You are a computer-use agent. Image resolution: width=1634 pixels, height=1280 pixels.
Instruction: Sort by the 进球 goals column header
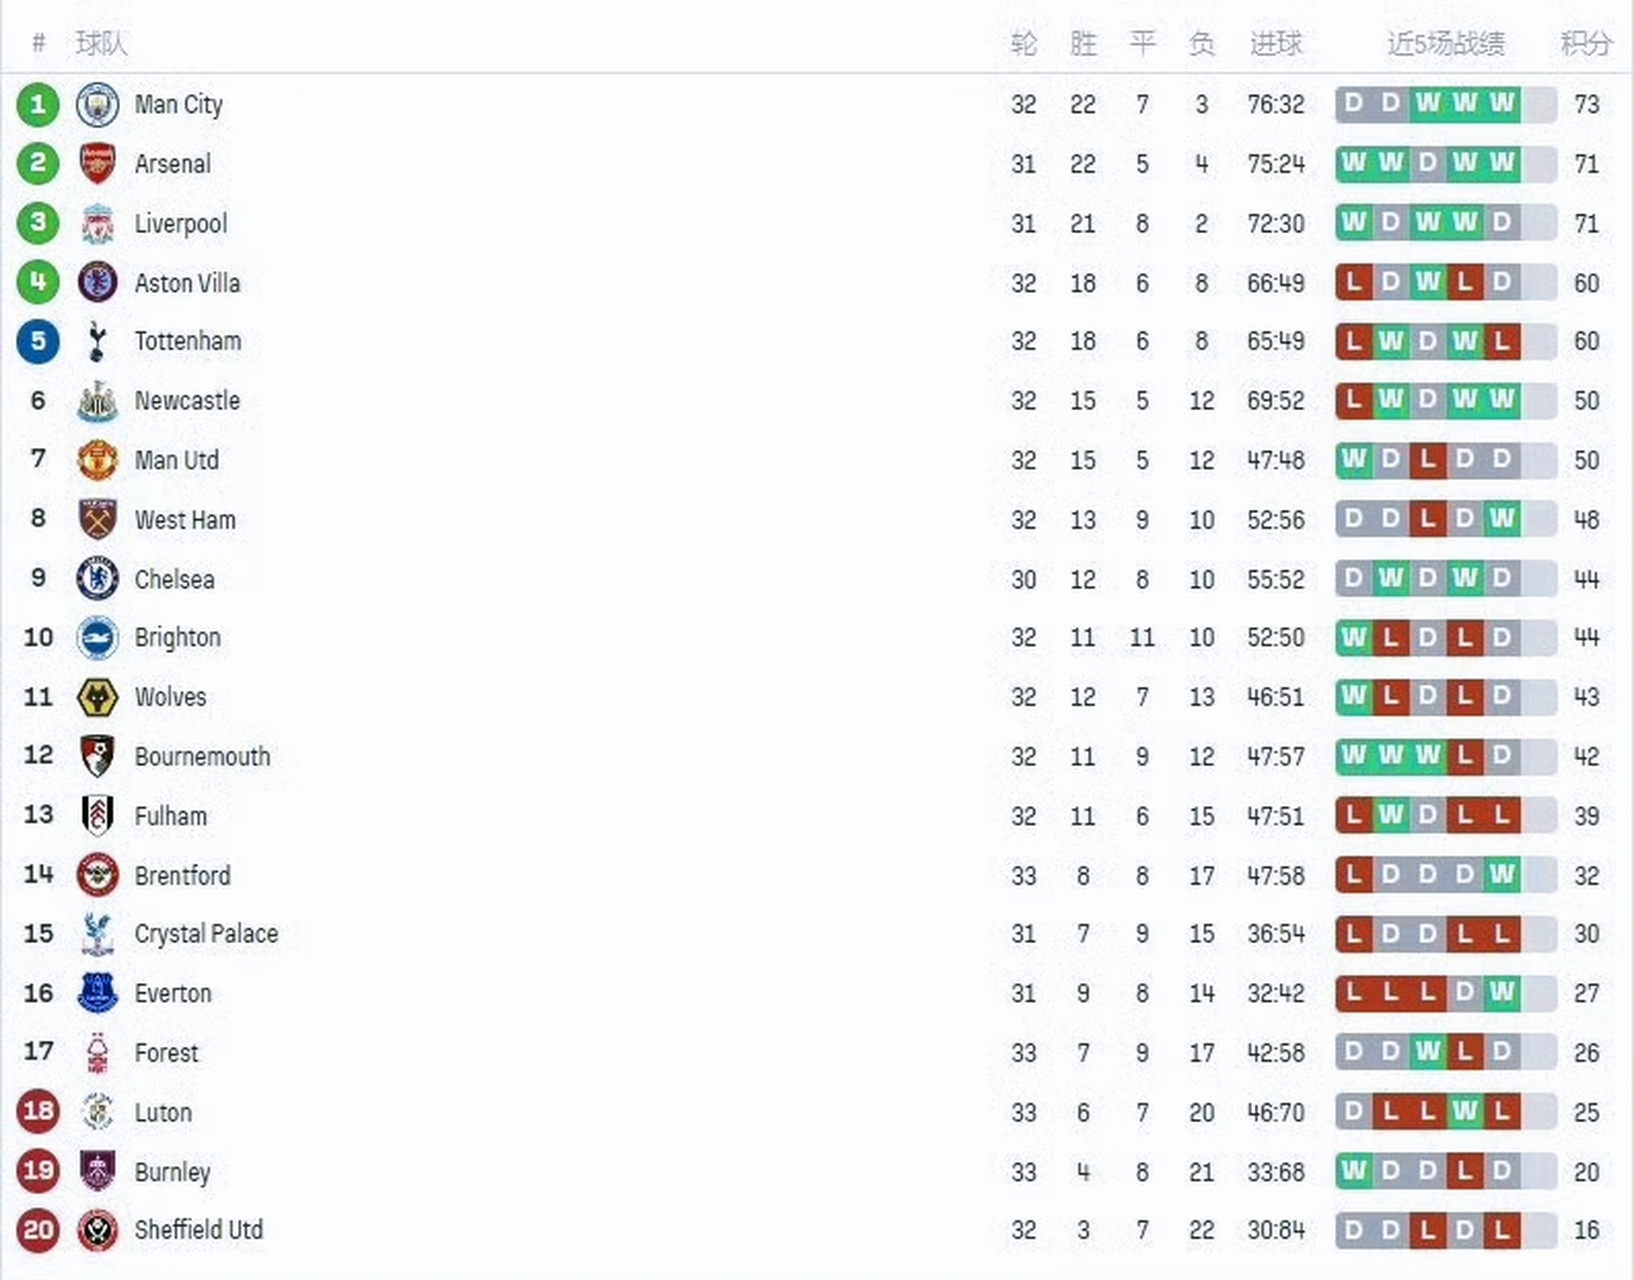[x=1276, y=43]
